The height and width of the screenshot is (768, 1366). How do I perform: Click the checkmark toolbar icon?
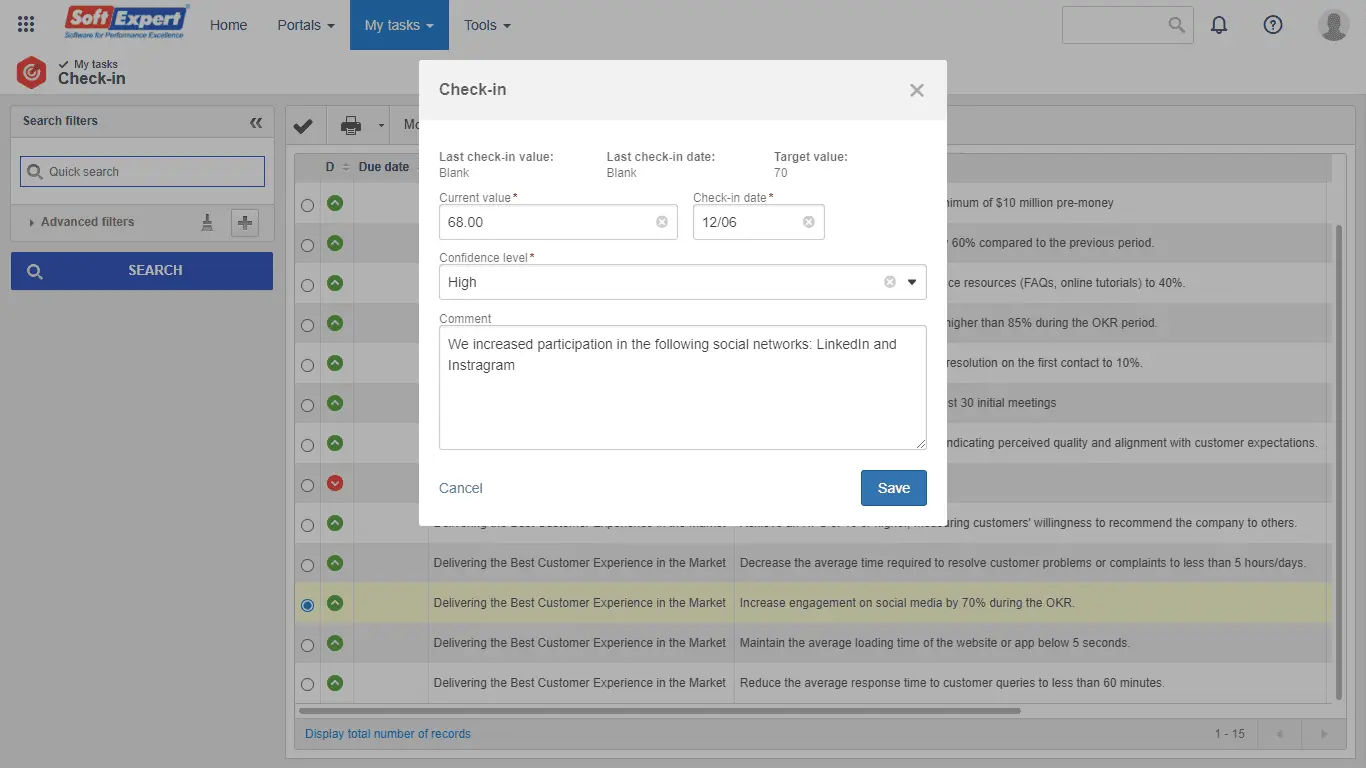click(x=303, y=126)
